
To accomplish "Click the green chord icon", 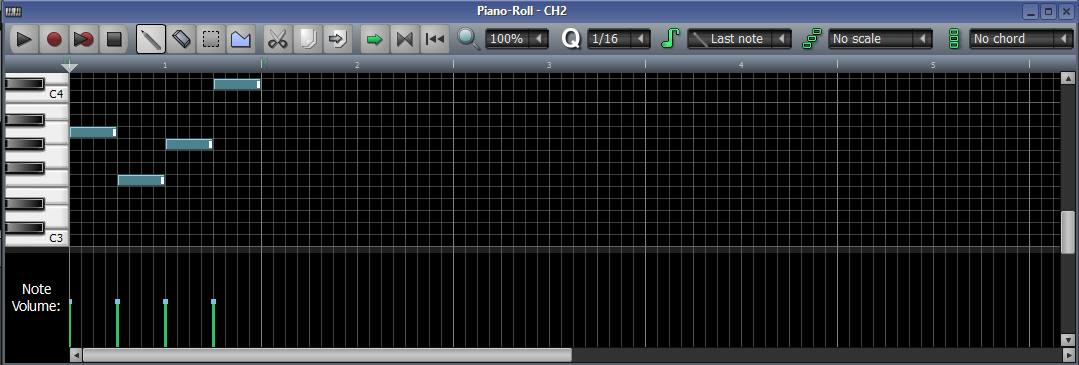I will (x=954, y=39).
